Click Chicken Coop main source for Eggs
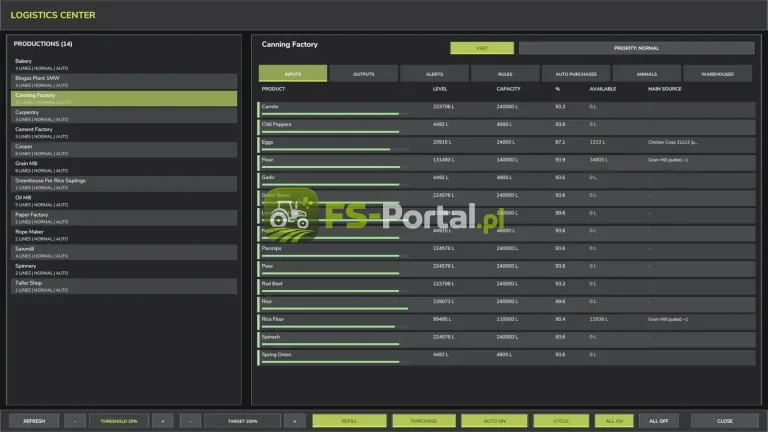The height and width of the screenshot is (432, 768). pos(672,142)
